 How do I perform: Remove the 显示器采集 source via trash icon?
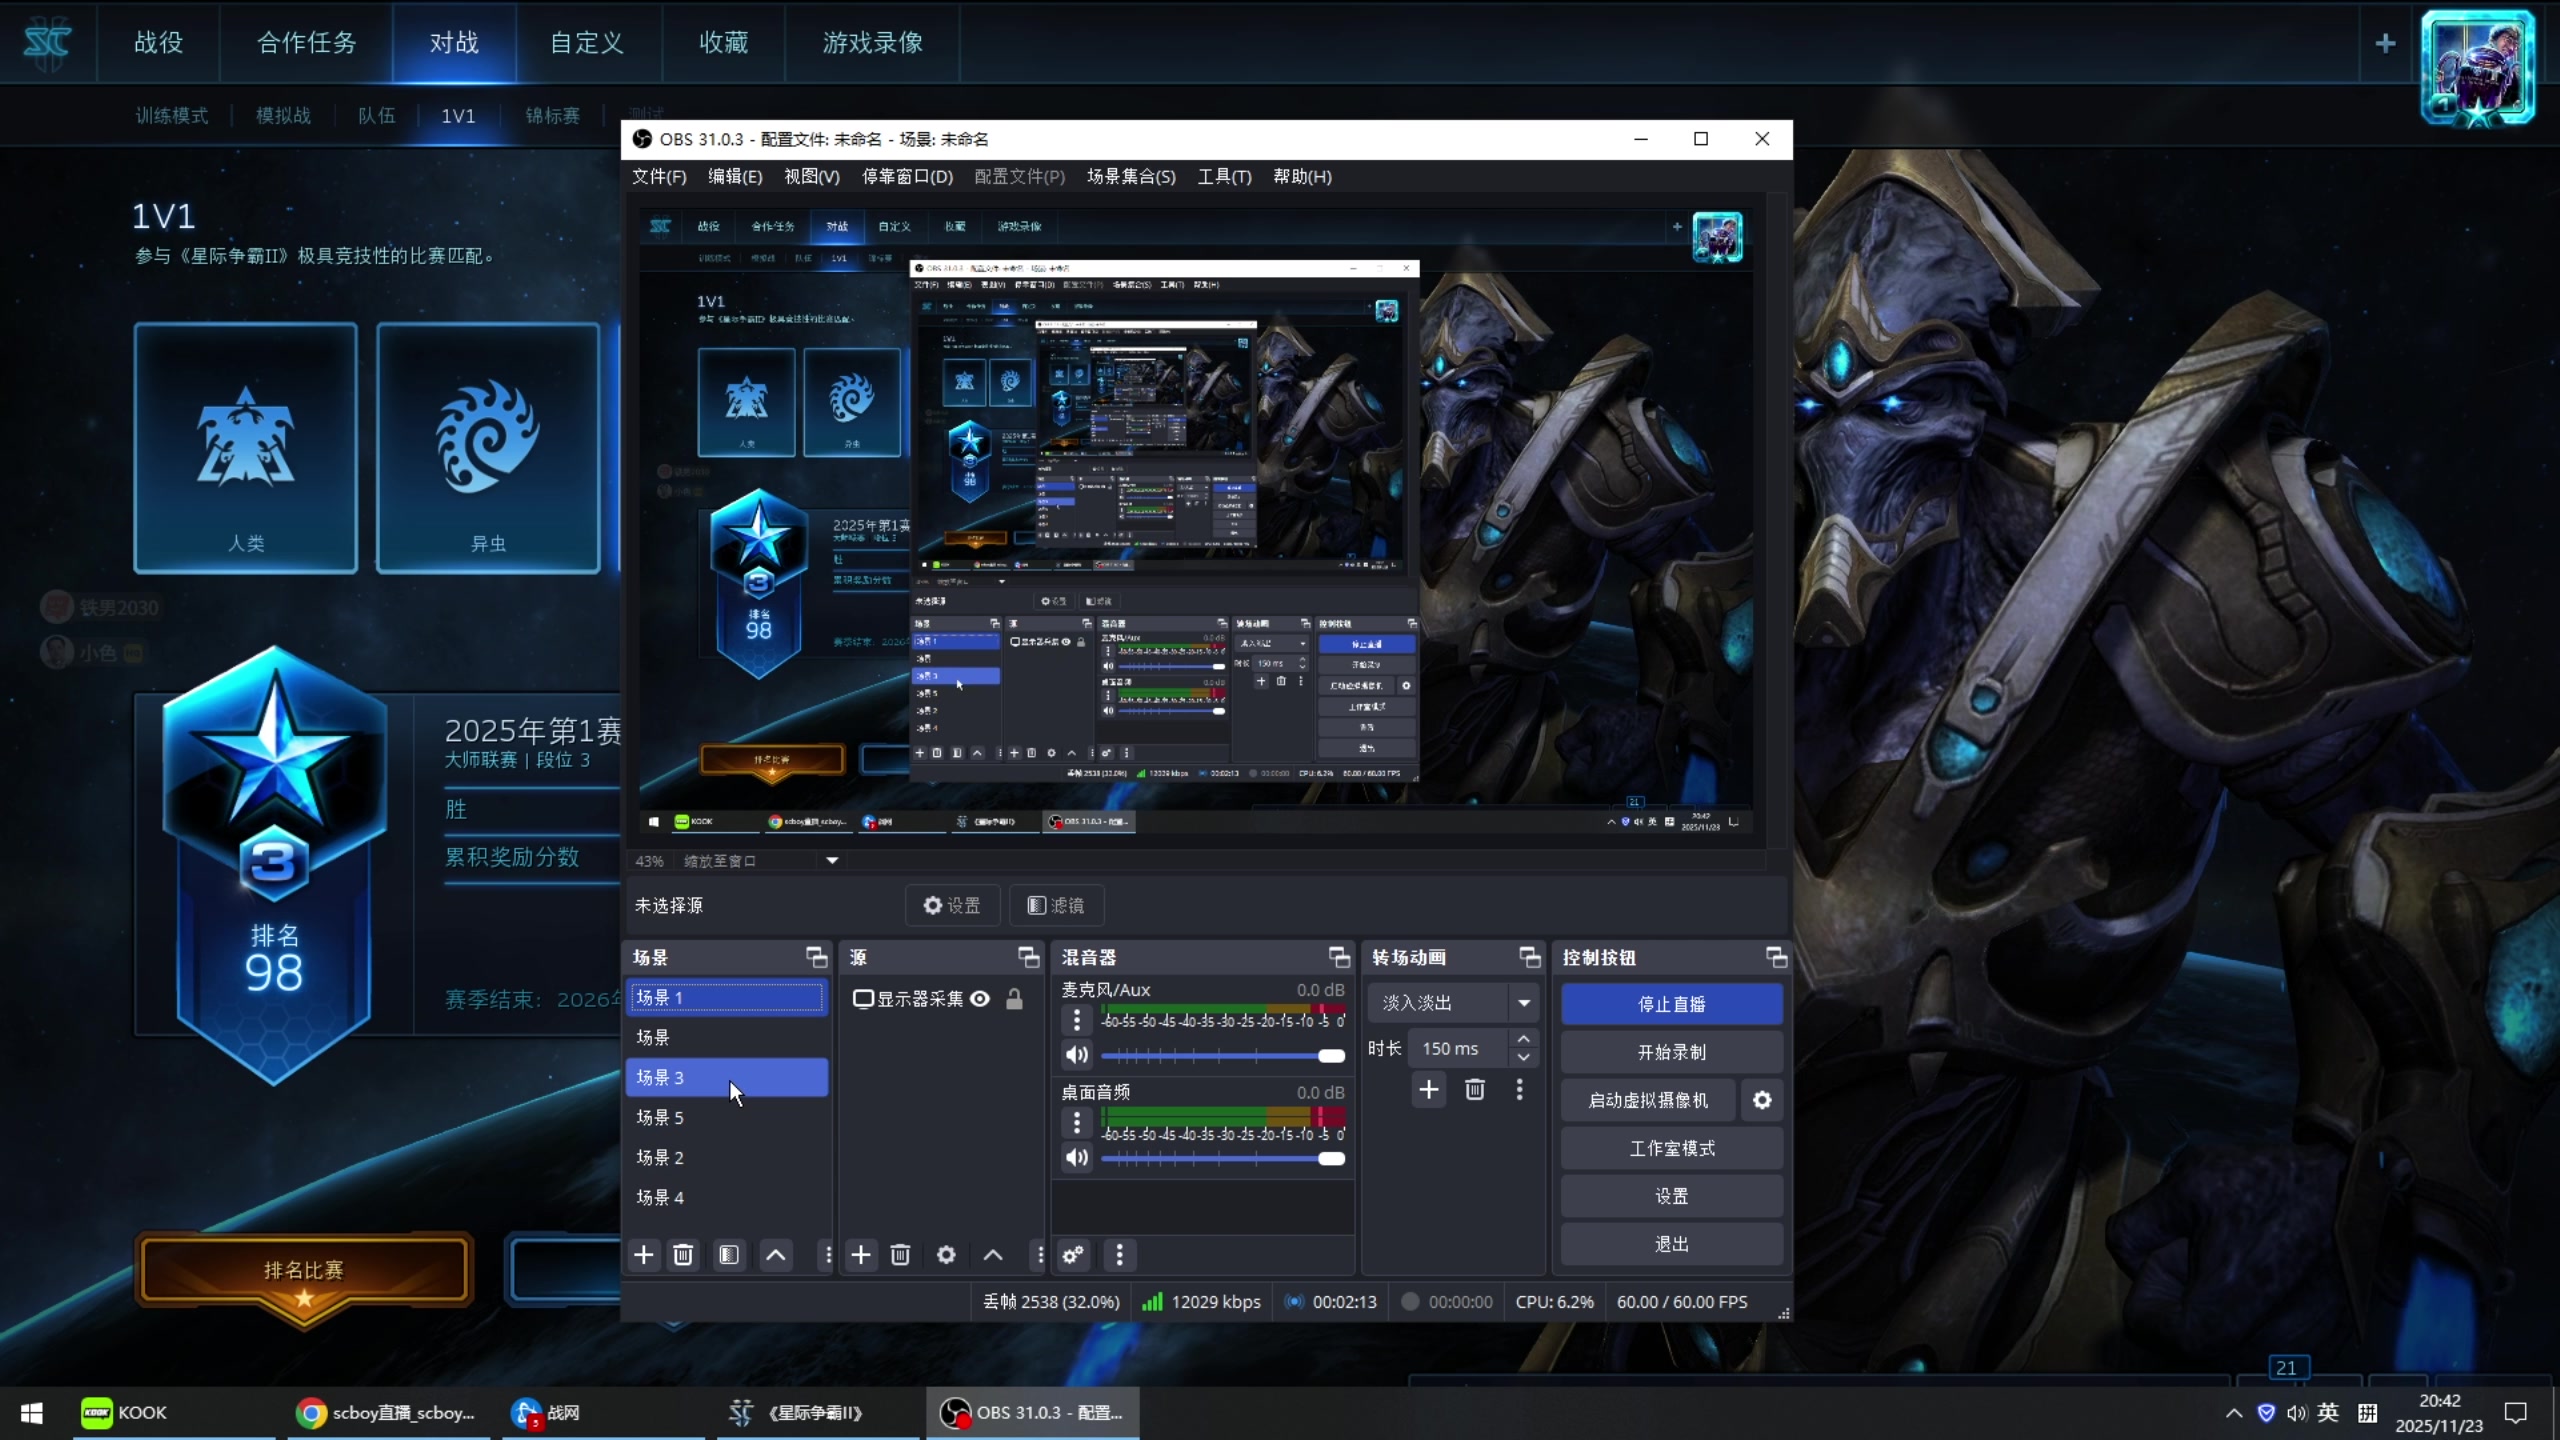[900, 1255]
